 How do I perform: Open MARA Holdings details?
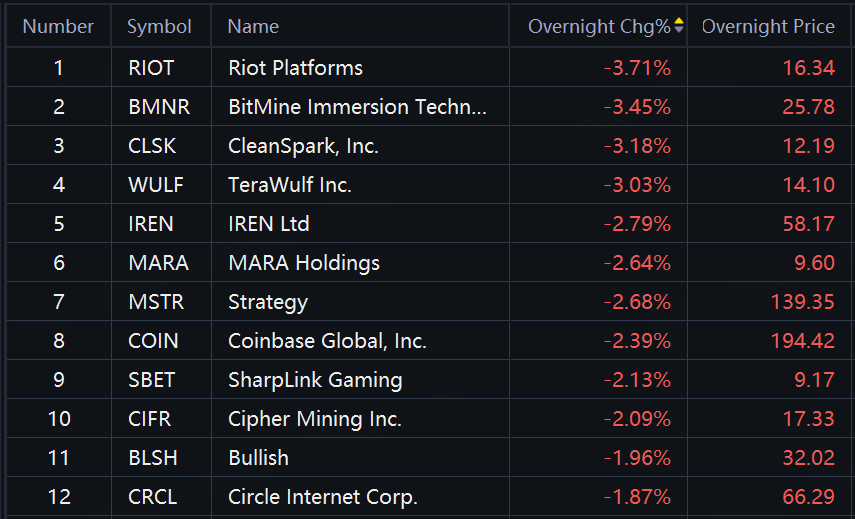click(304, 263)
